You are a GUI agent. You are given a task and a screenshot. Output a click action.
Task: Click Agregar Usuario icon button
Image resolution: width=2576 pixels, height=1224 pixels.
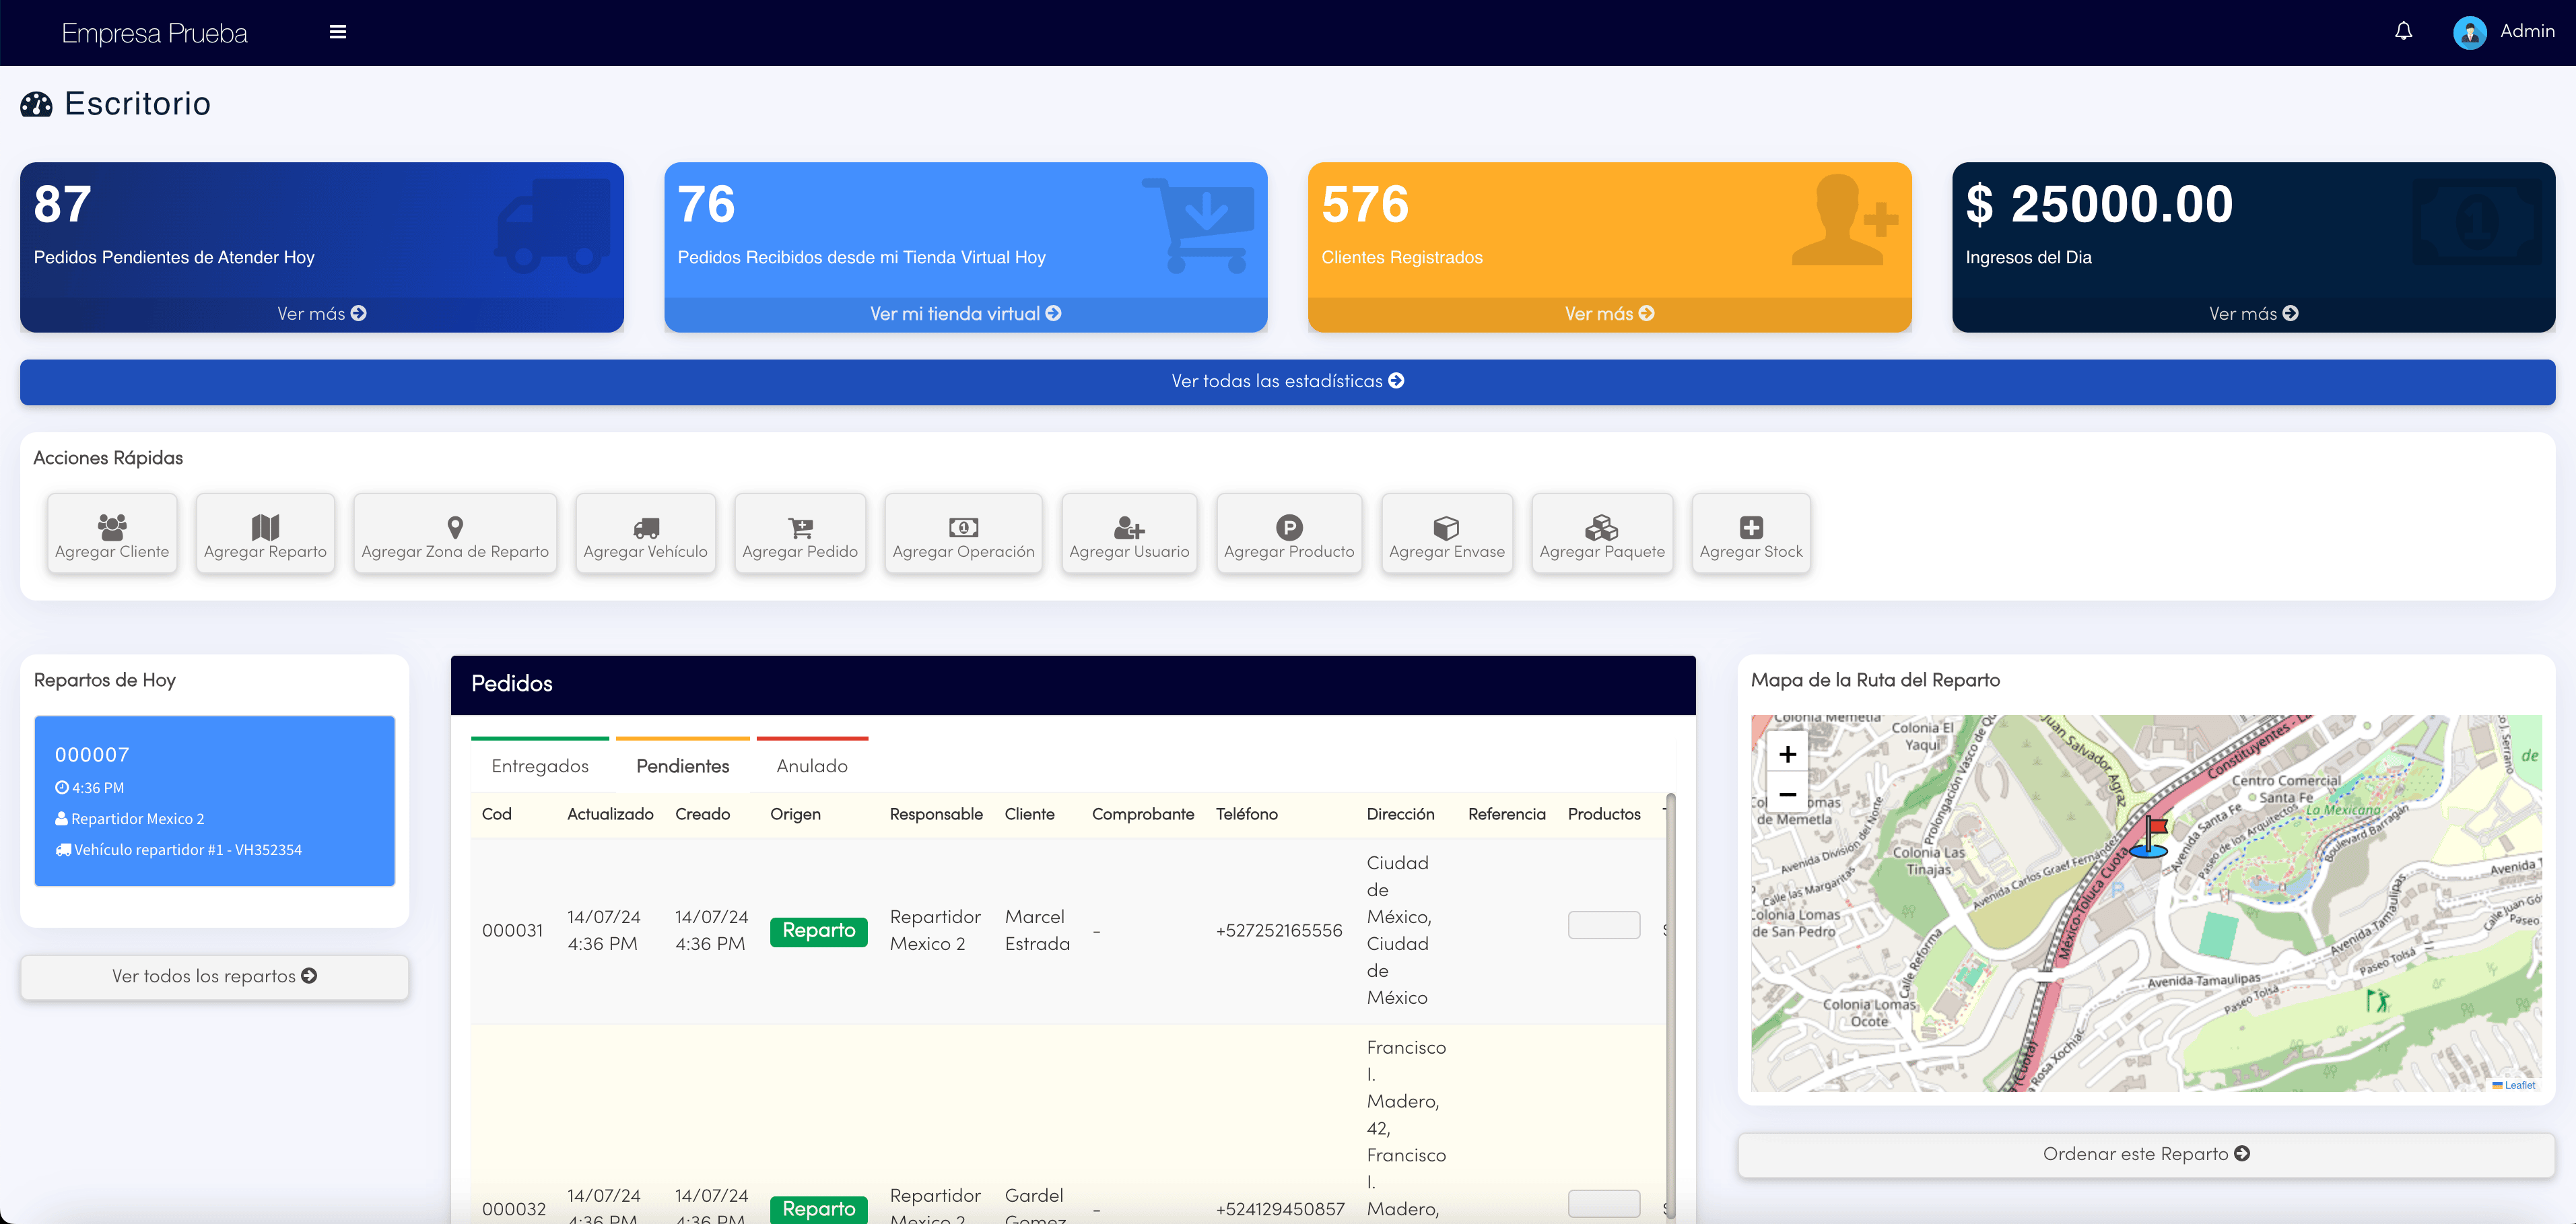click(1129, 534)
